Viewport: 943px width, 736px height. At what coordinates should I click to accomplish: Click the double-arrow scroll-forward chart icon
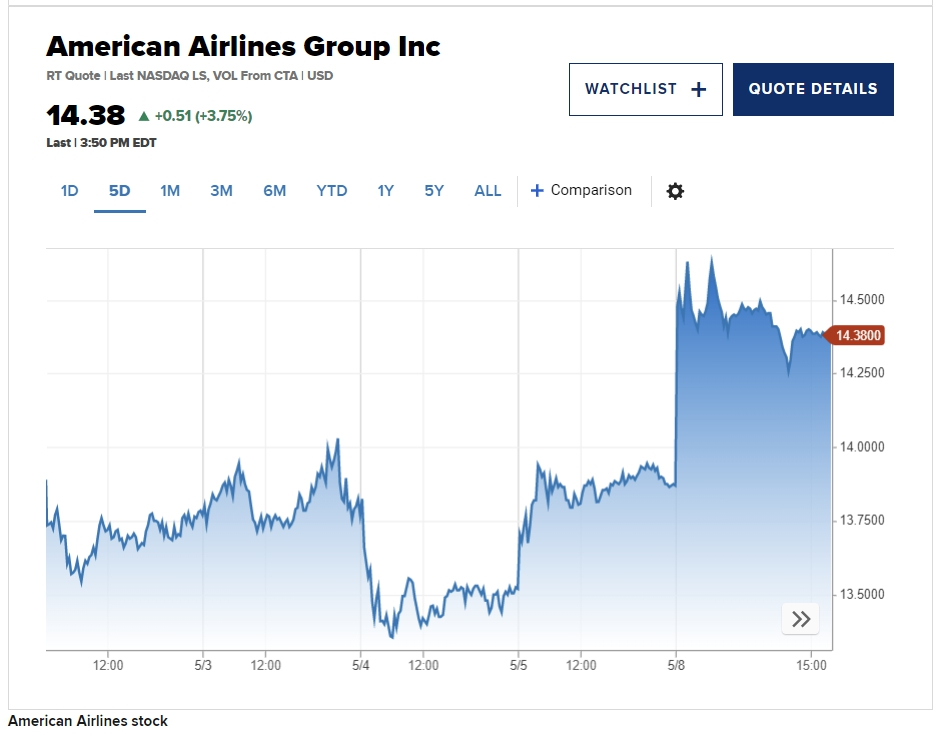point(800,619)
